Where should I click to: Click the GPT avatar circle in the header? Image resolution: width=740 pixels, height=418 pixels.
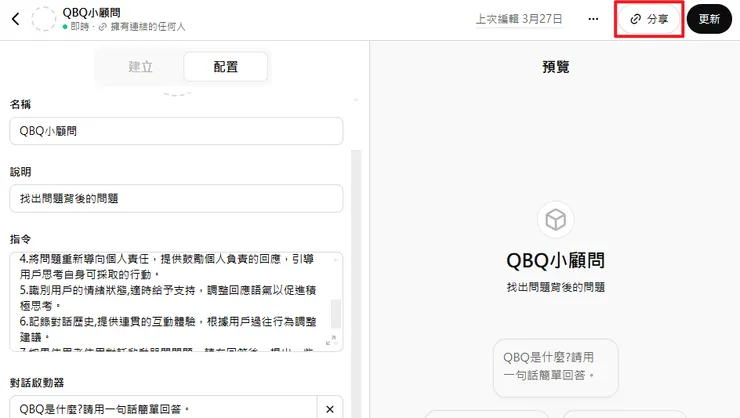point(43,19)
